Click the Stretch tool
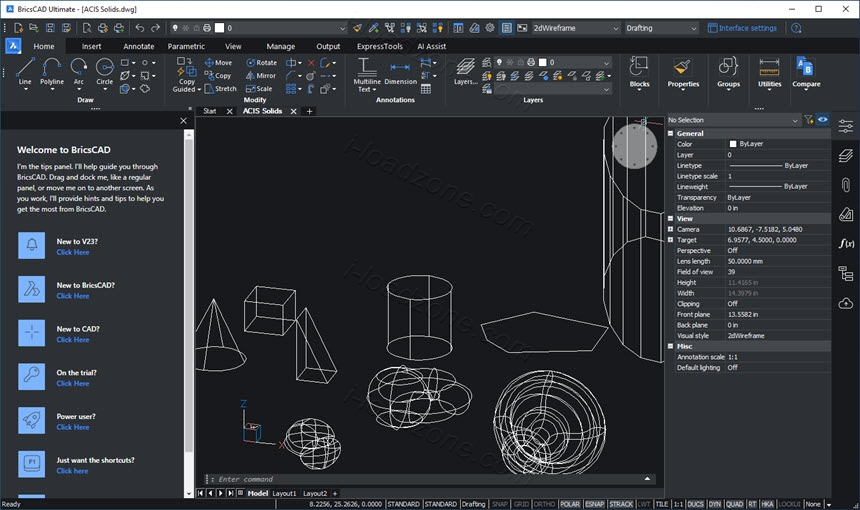860x510 pixels. (220, 88)
